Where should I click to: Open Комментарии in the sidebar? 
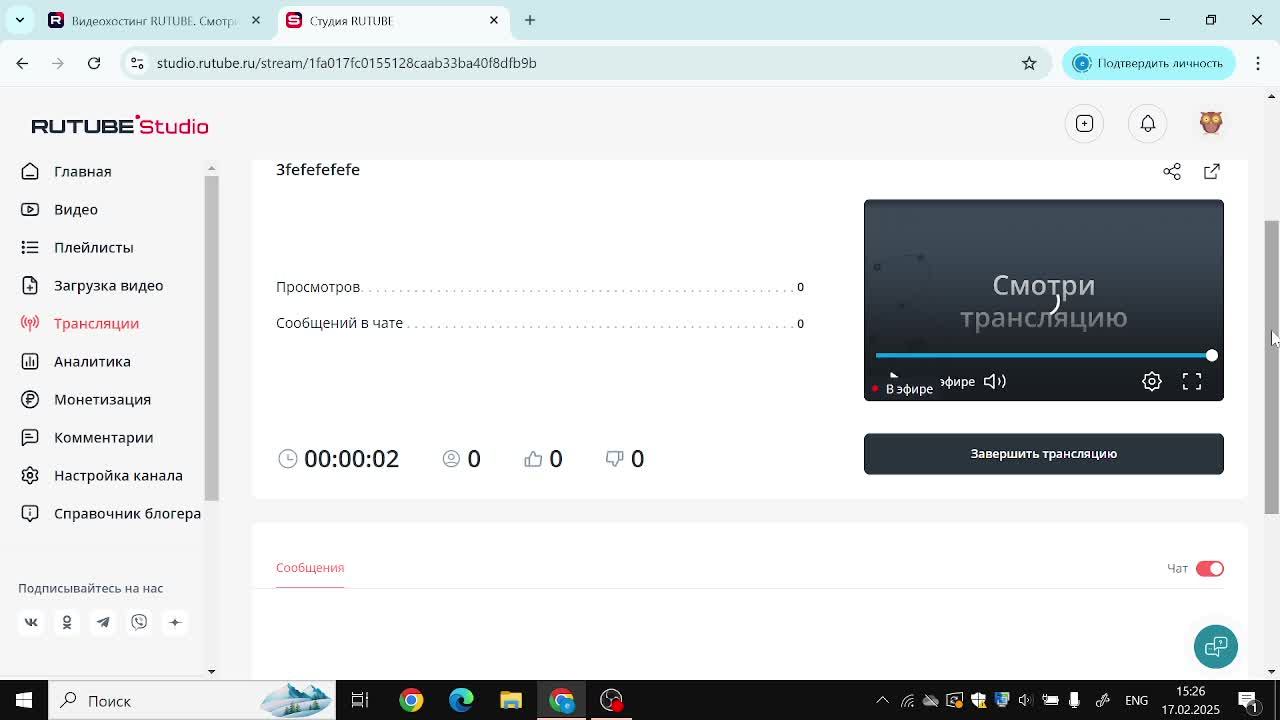(103, 437)
